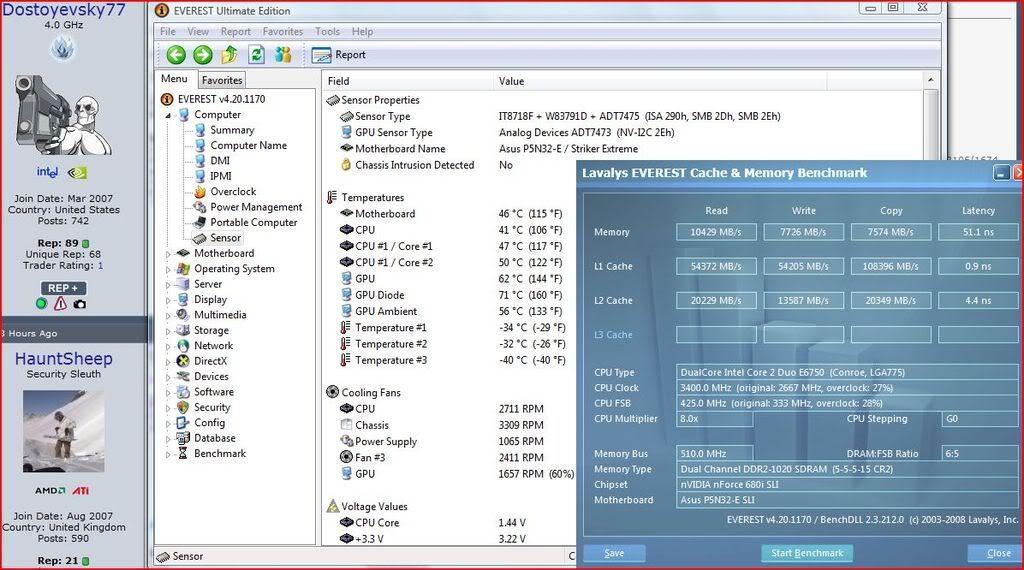Click the Memory Read 10429 MB/s field
Screen dimensions: 1024x570
(x=716, y=232)
